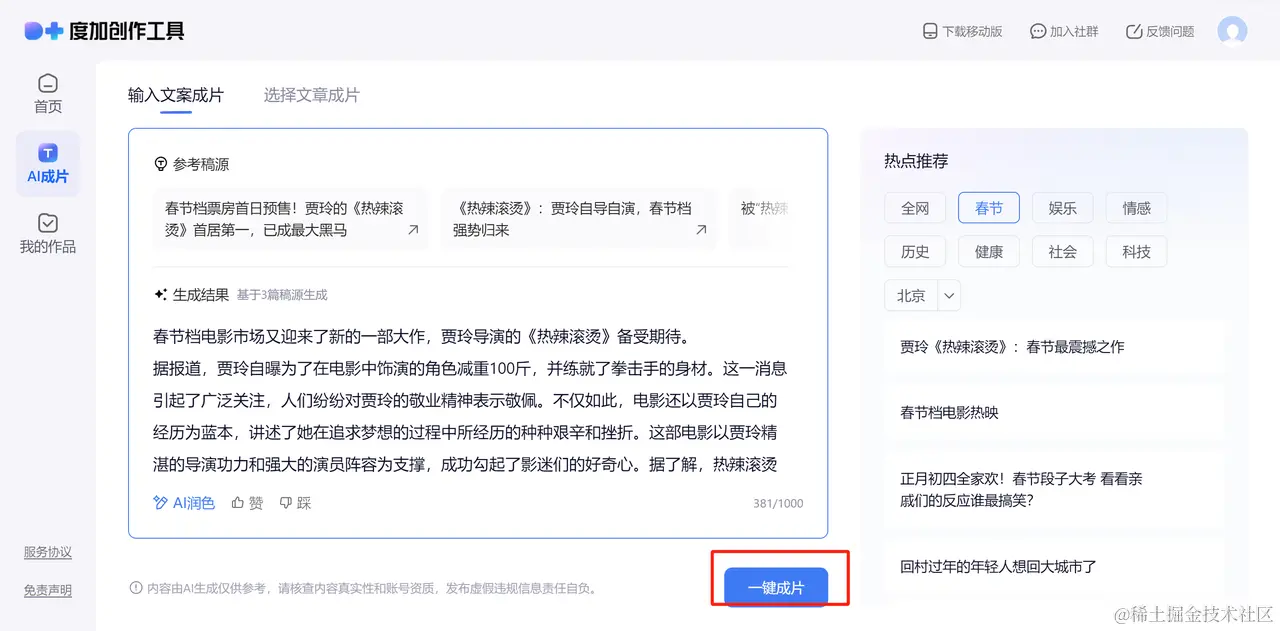
Task: Select AI成片 in the sidebar
Action: [x=48, y=164]
